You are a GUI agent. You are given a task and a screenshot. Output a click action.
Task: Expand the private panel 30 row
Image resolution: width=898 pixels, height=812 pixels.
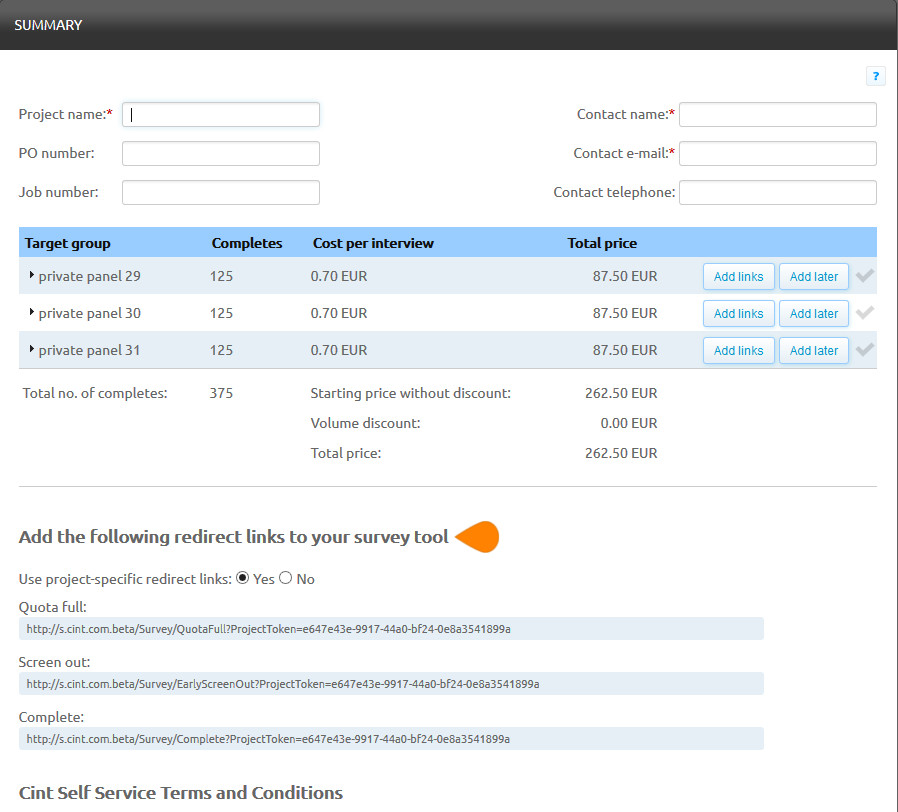click(32, 312)
